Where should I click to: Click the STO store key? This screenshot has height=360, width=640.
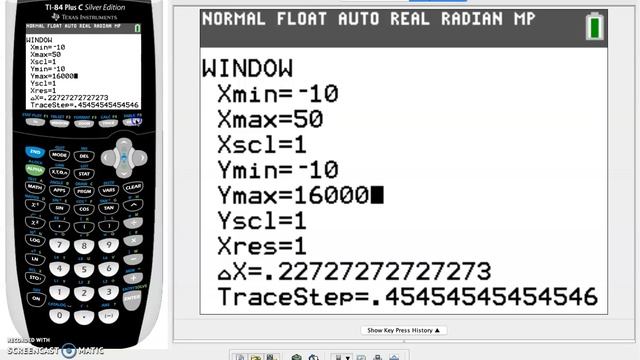[35, 278]
